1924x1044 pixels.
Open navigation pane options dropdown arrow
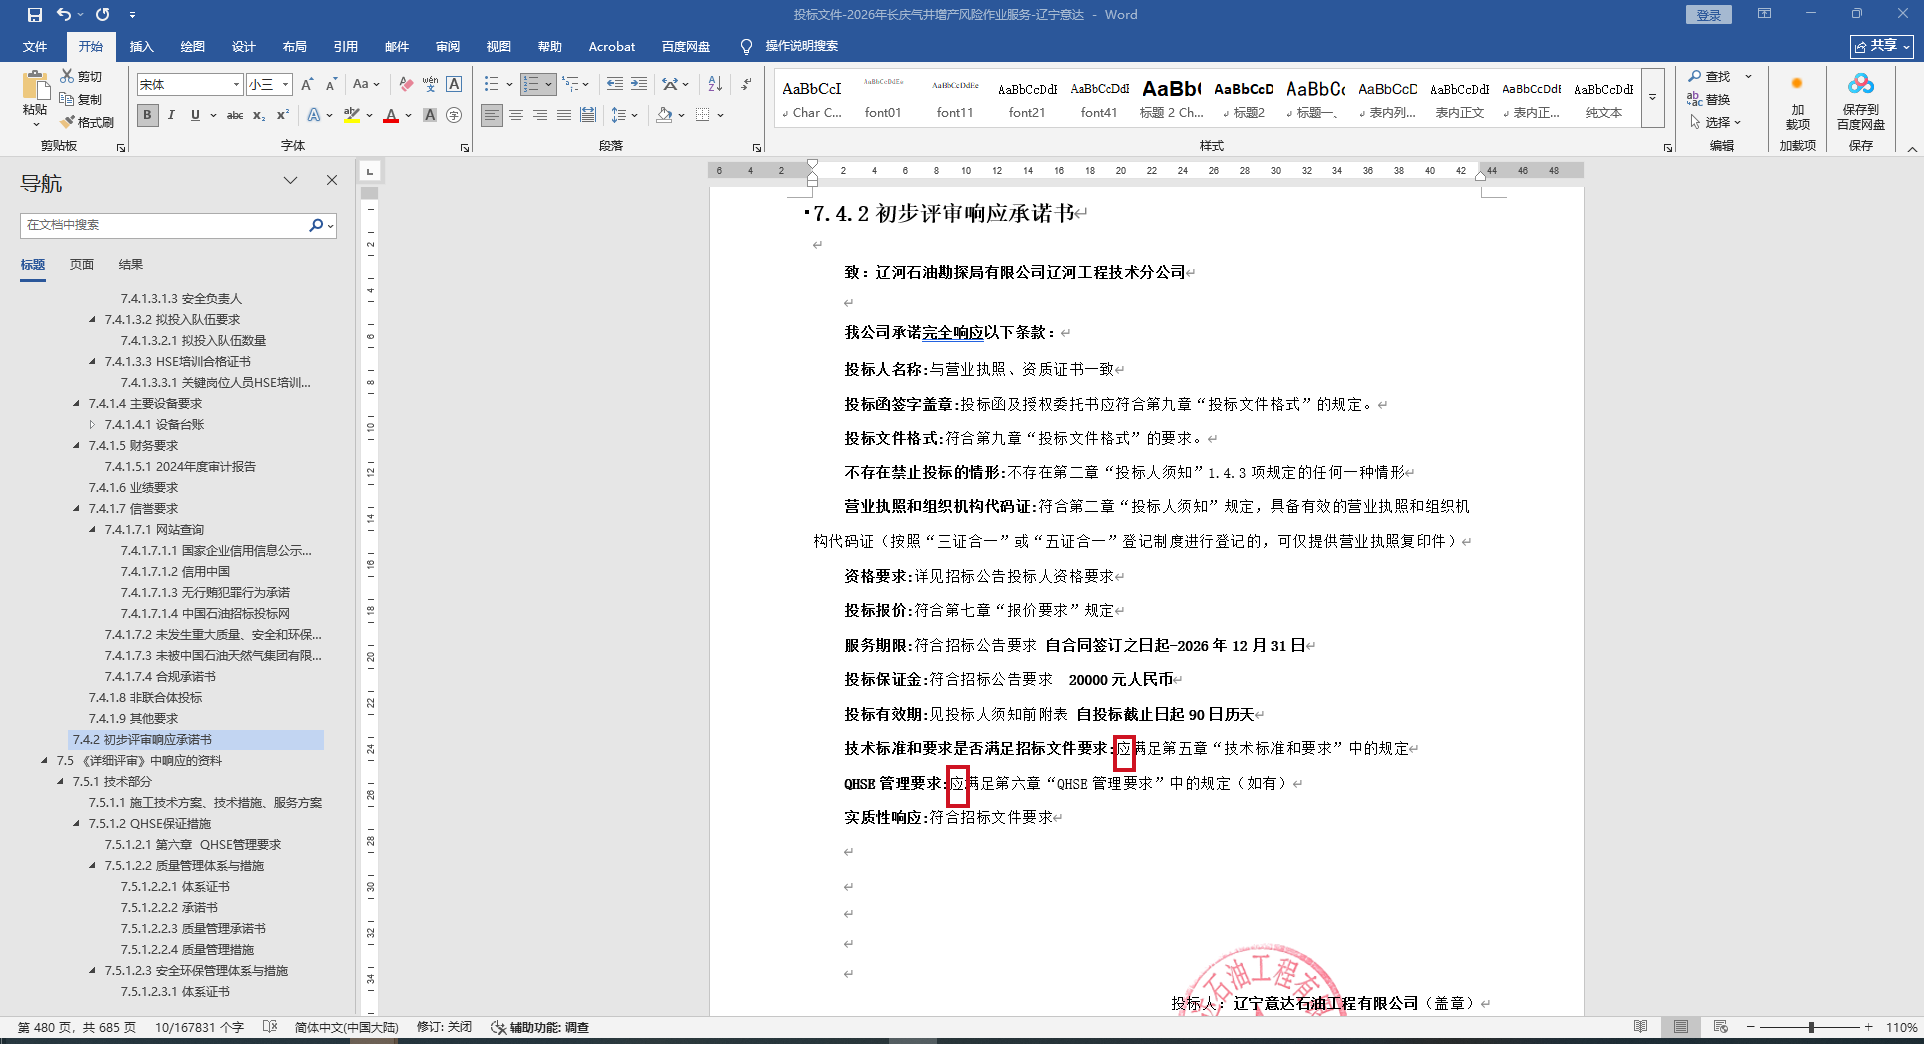tap(290, 180)
